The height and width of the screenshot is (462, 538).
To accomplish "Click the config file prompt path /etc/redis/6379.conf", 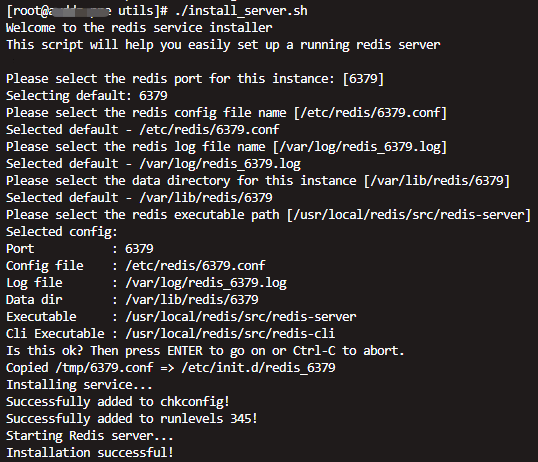I will 371,113.
